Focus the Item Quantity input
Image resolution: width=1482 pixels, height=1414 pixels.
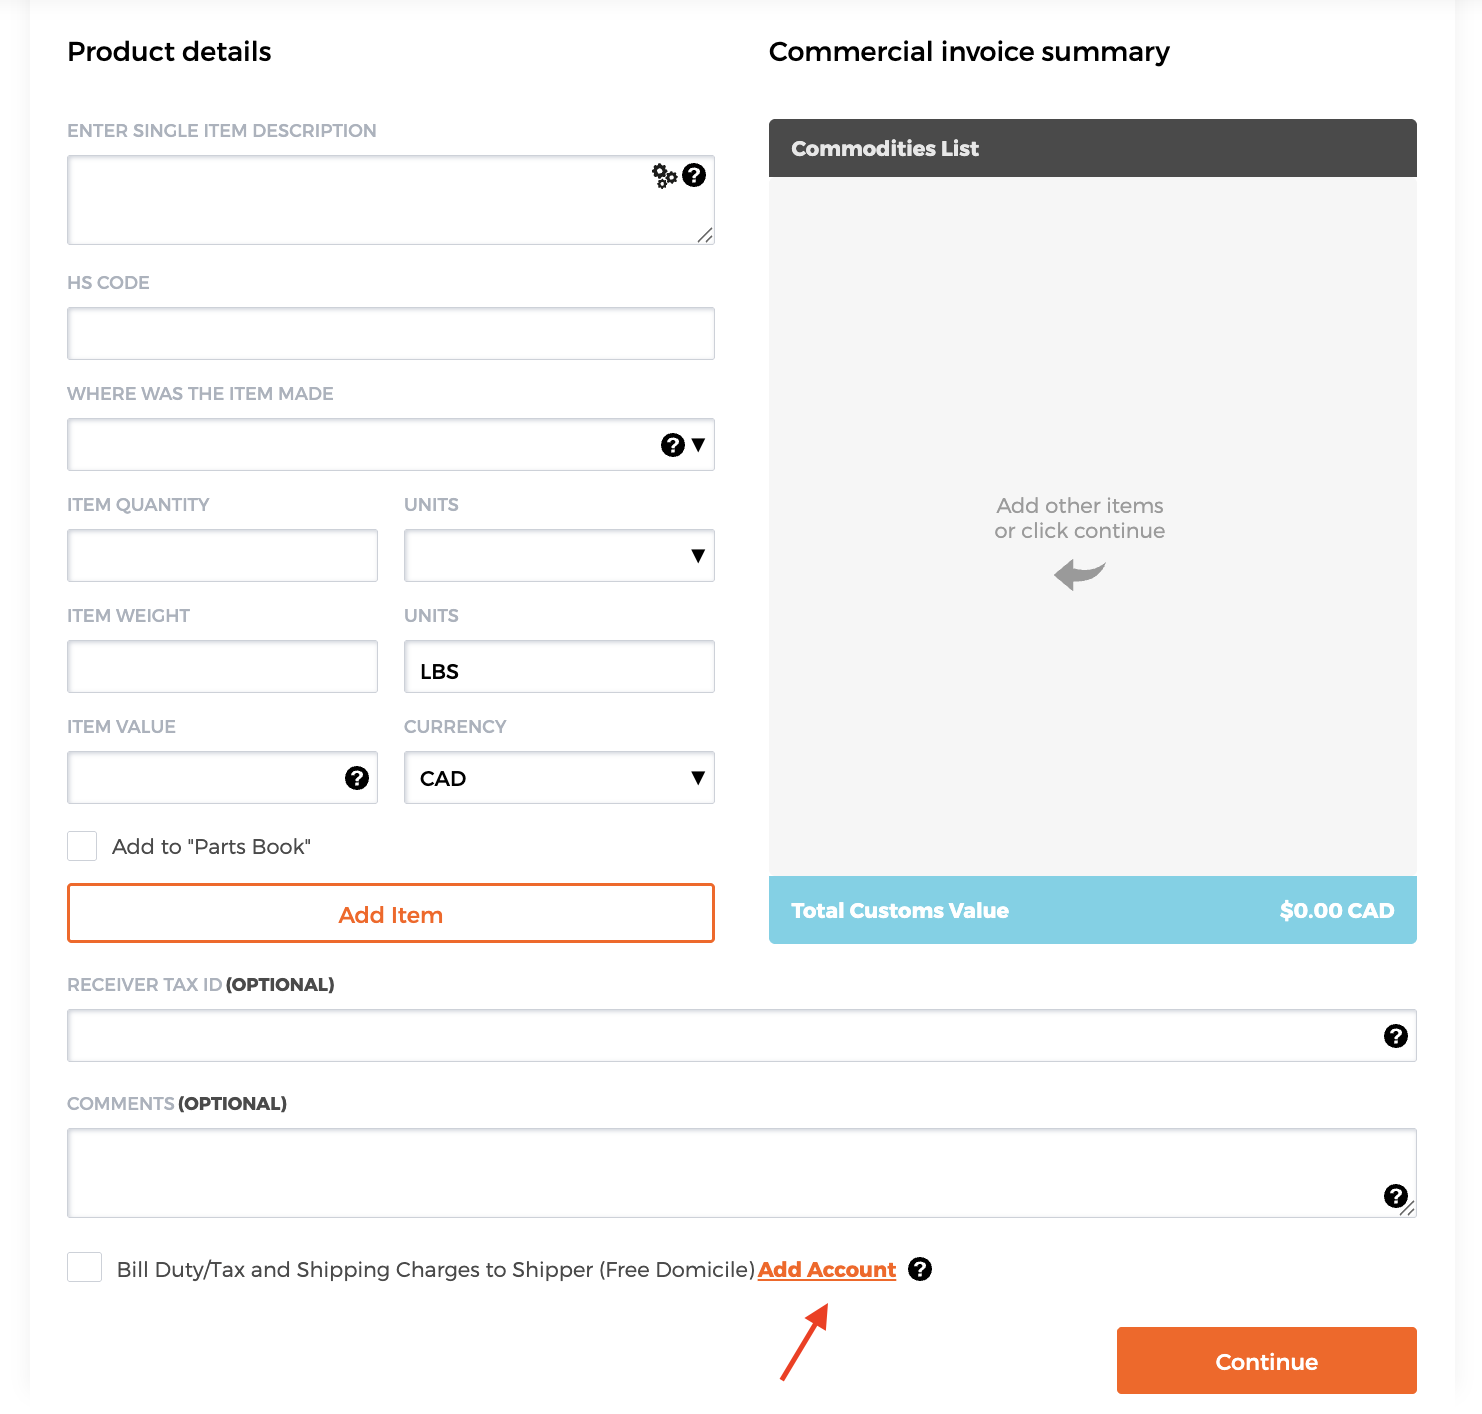pos(222,556)
